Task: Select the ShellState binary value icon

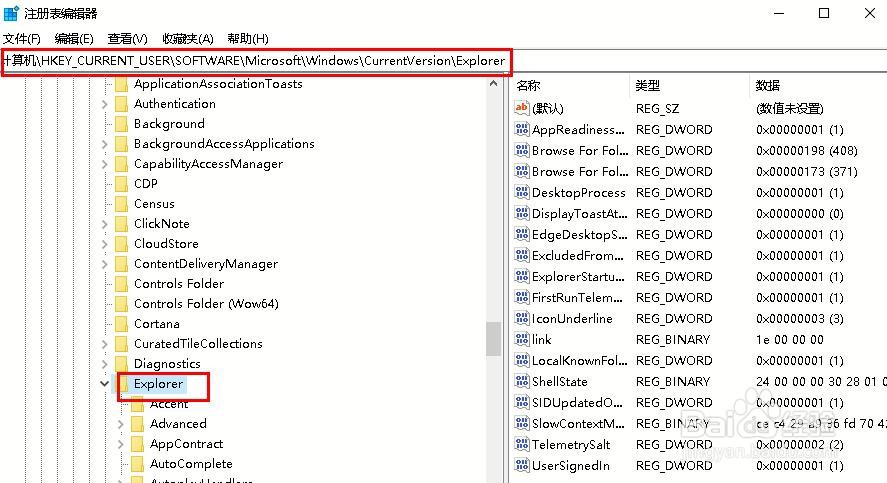Action: click(x=522, y=381)
